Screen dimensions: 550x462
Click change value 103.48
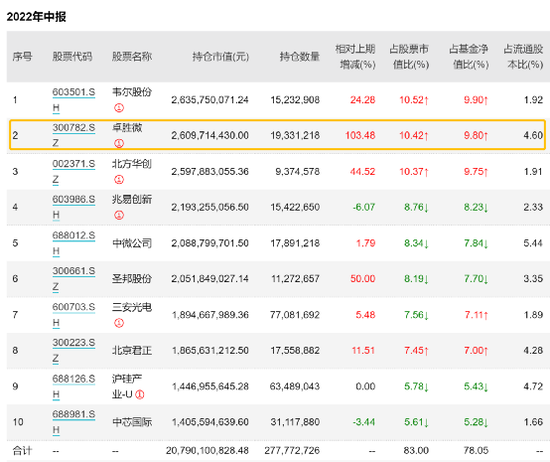[x=360, y=135]
